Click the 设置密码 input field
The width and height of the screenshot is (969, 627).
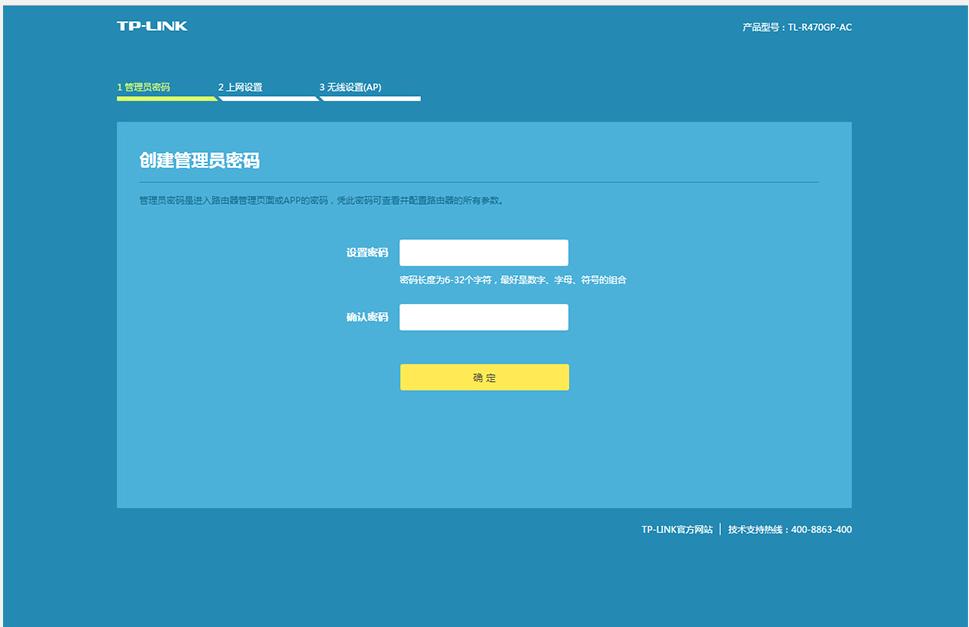pyautogui.click(x=484, y=252)
